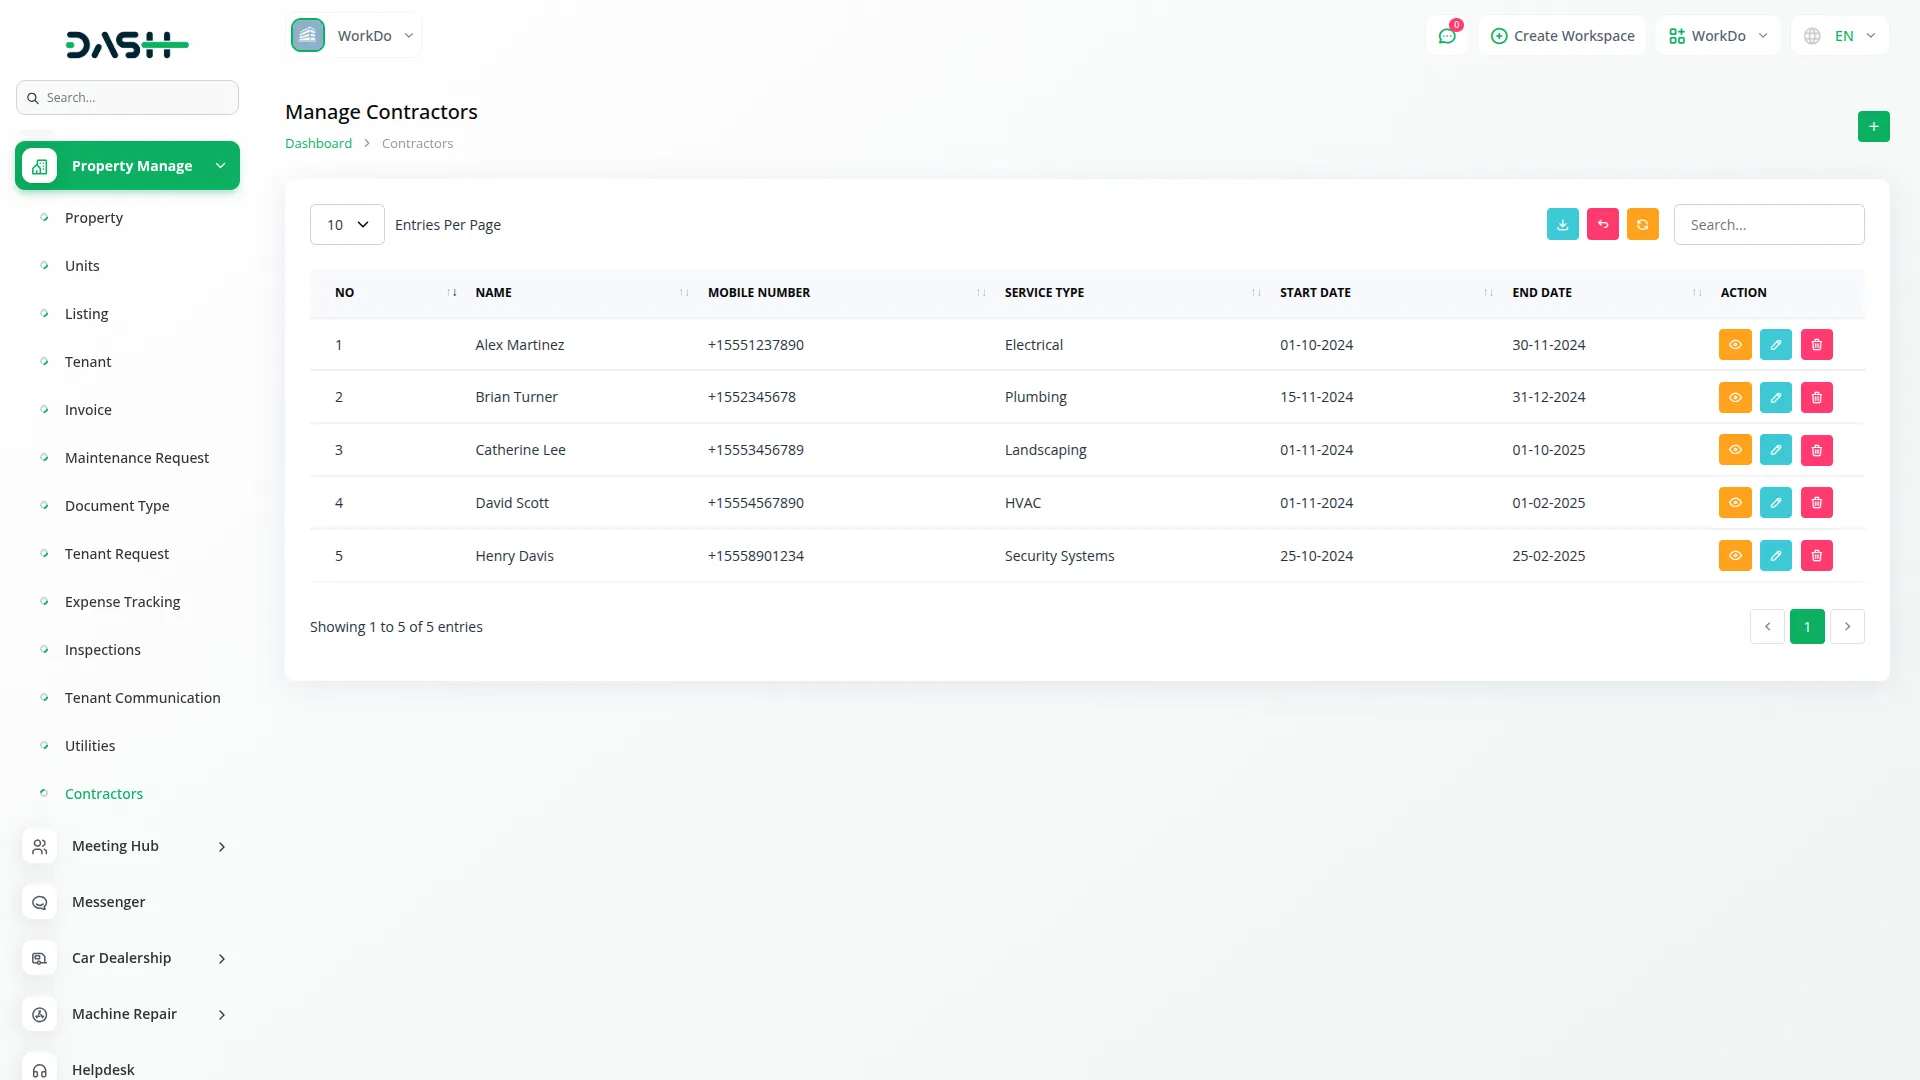
Task: Go to next pagination page arrow
Action: [1847, 627]
